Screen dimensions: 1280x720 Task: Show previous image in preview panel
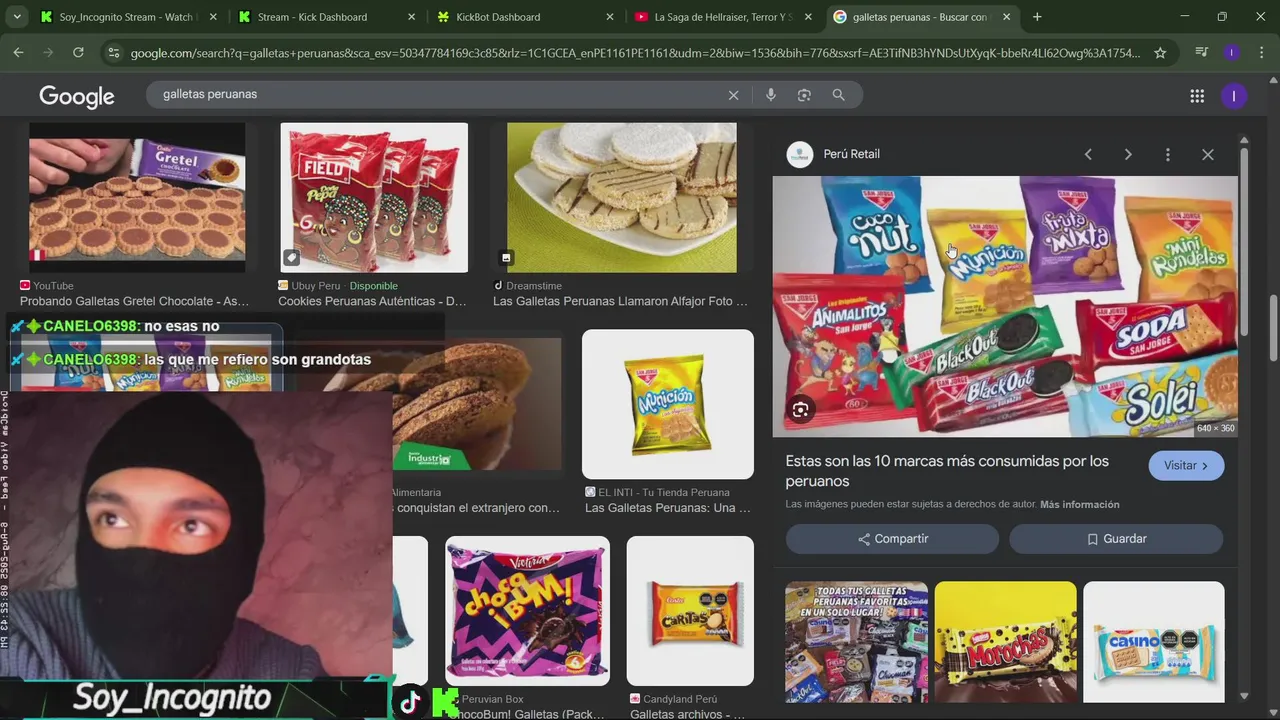click(1088, 154)
